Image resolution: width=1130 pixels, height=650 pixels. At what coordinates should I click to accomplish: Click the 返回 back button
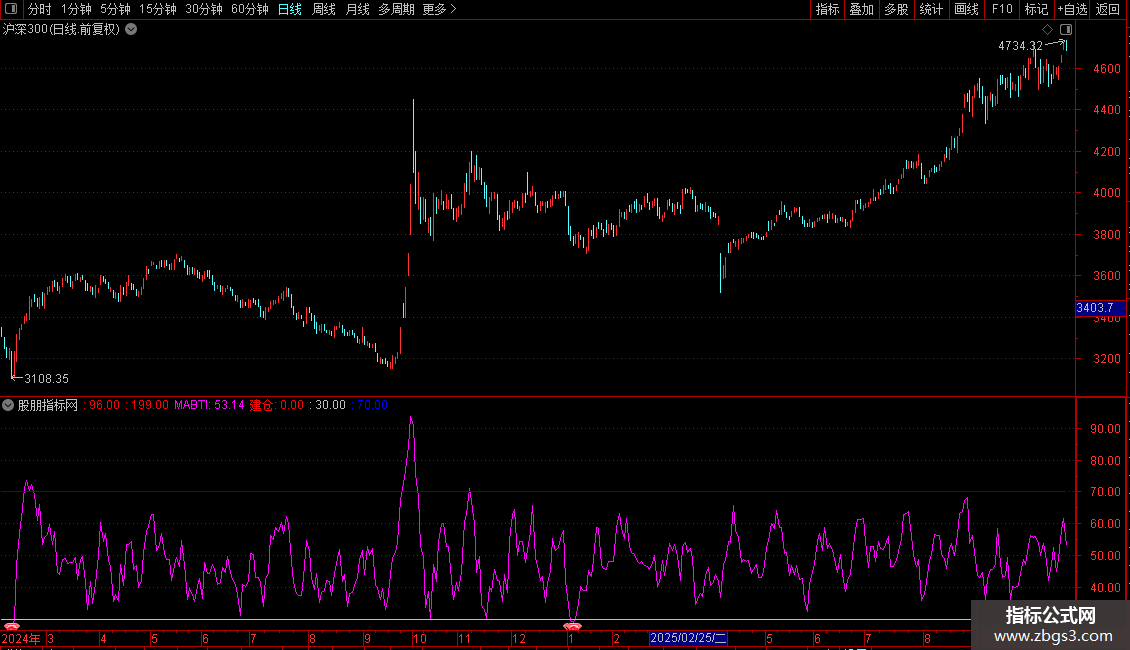click(x=1108, y=9)
